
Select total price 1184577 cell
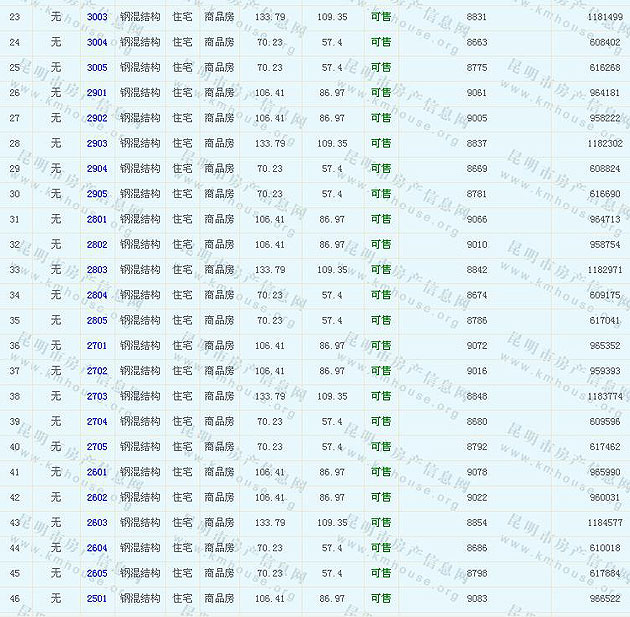(604, 523)
